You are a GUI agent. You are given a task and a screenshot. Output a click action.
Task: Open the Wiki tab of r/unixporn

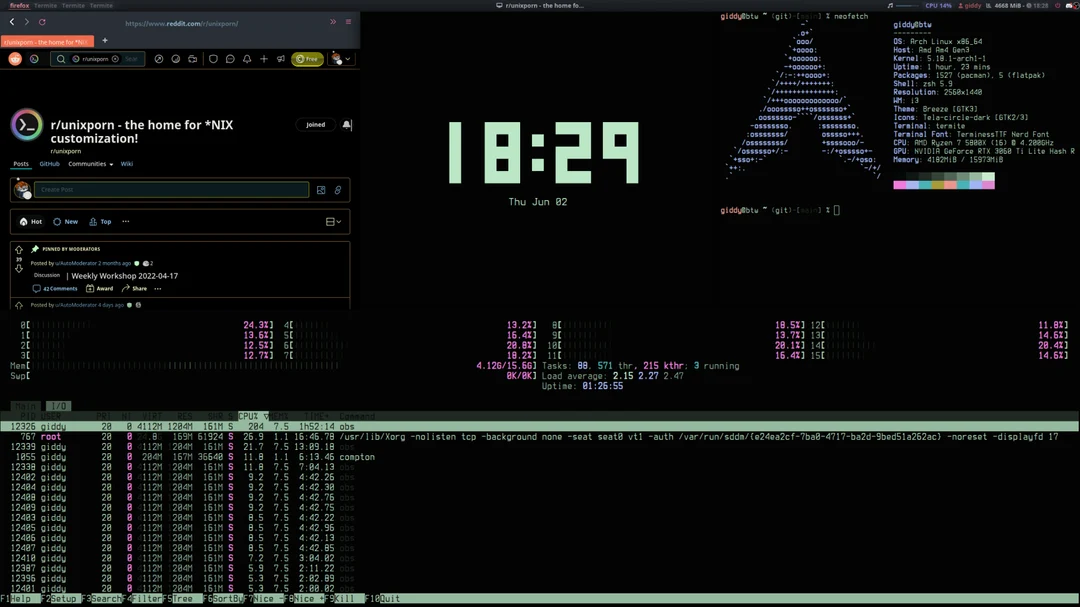pos(127,163)
